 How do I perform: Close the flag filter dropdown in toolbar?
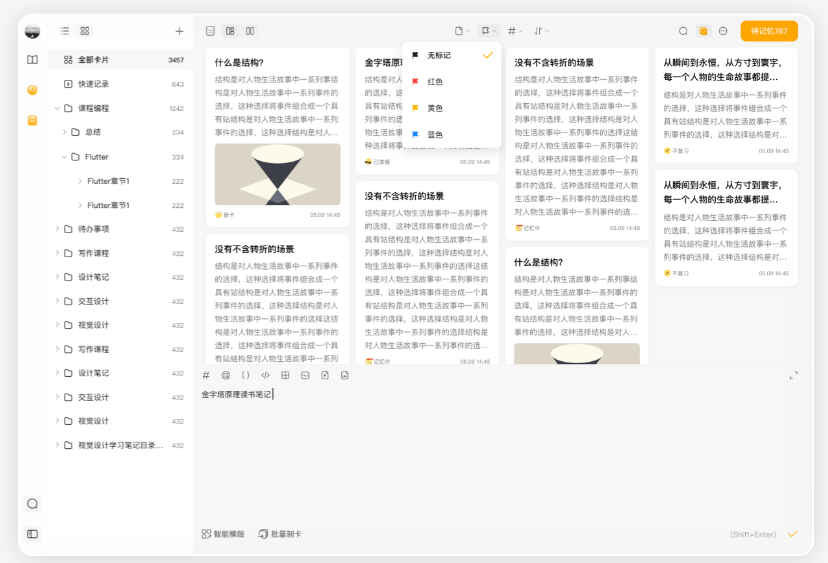pos(488,31)
